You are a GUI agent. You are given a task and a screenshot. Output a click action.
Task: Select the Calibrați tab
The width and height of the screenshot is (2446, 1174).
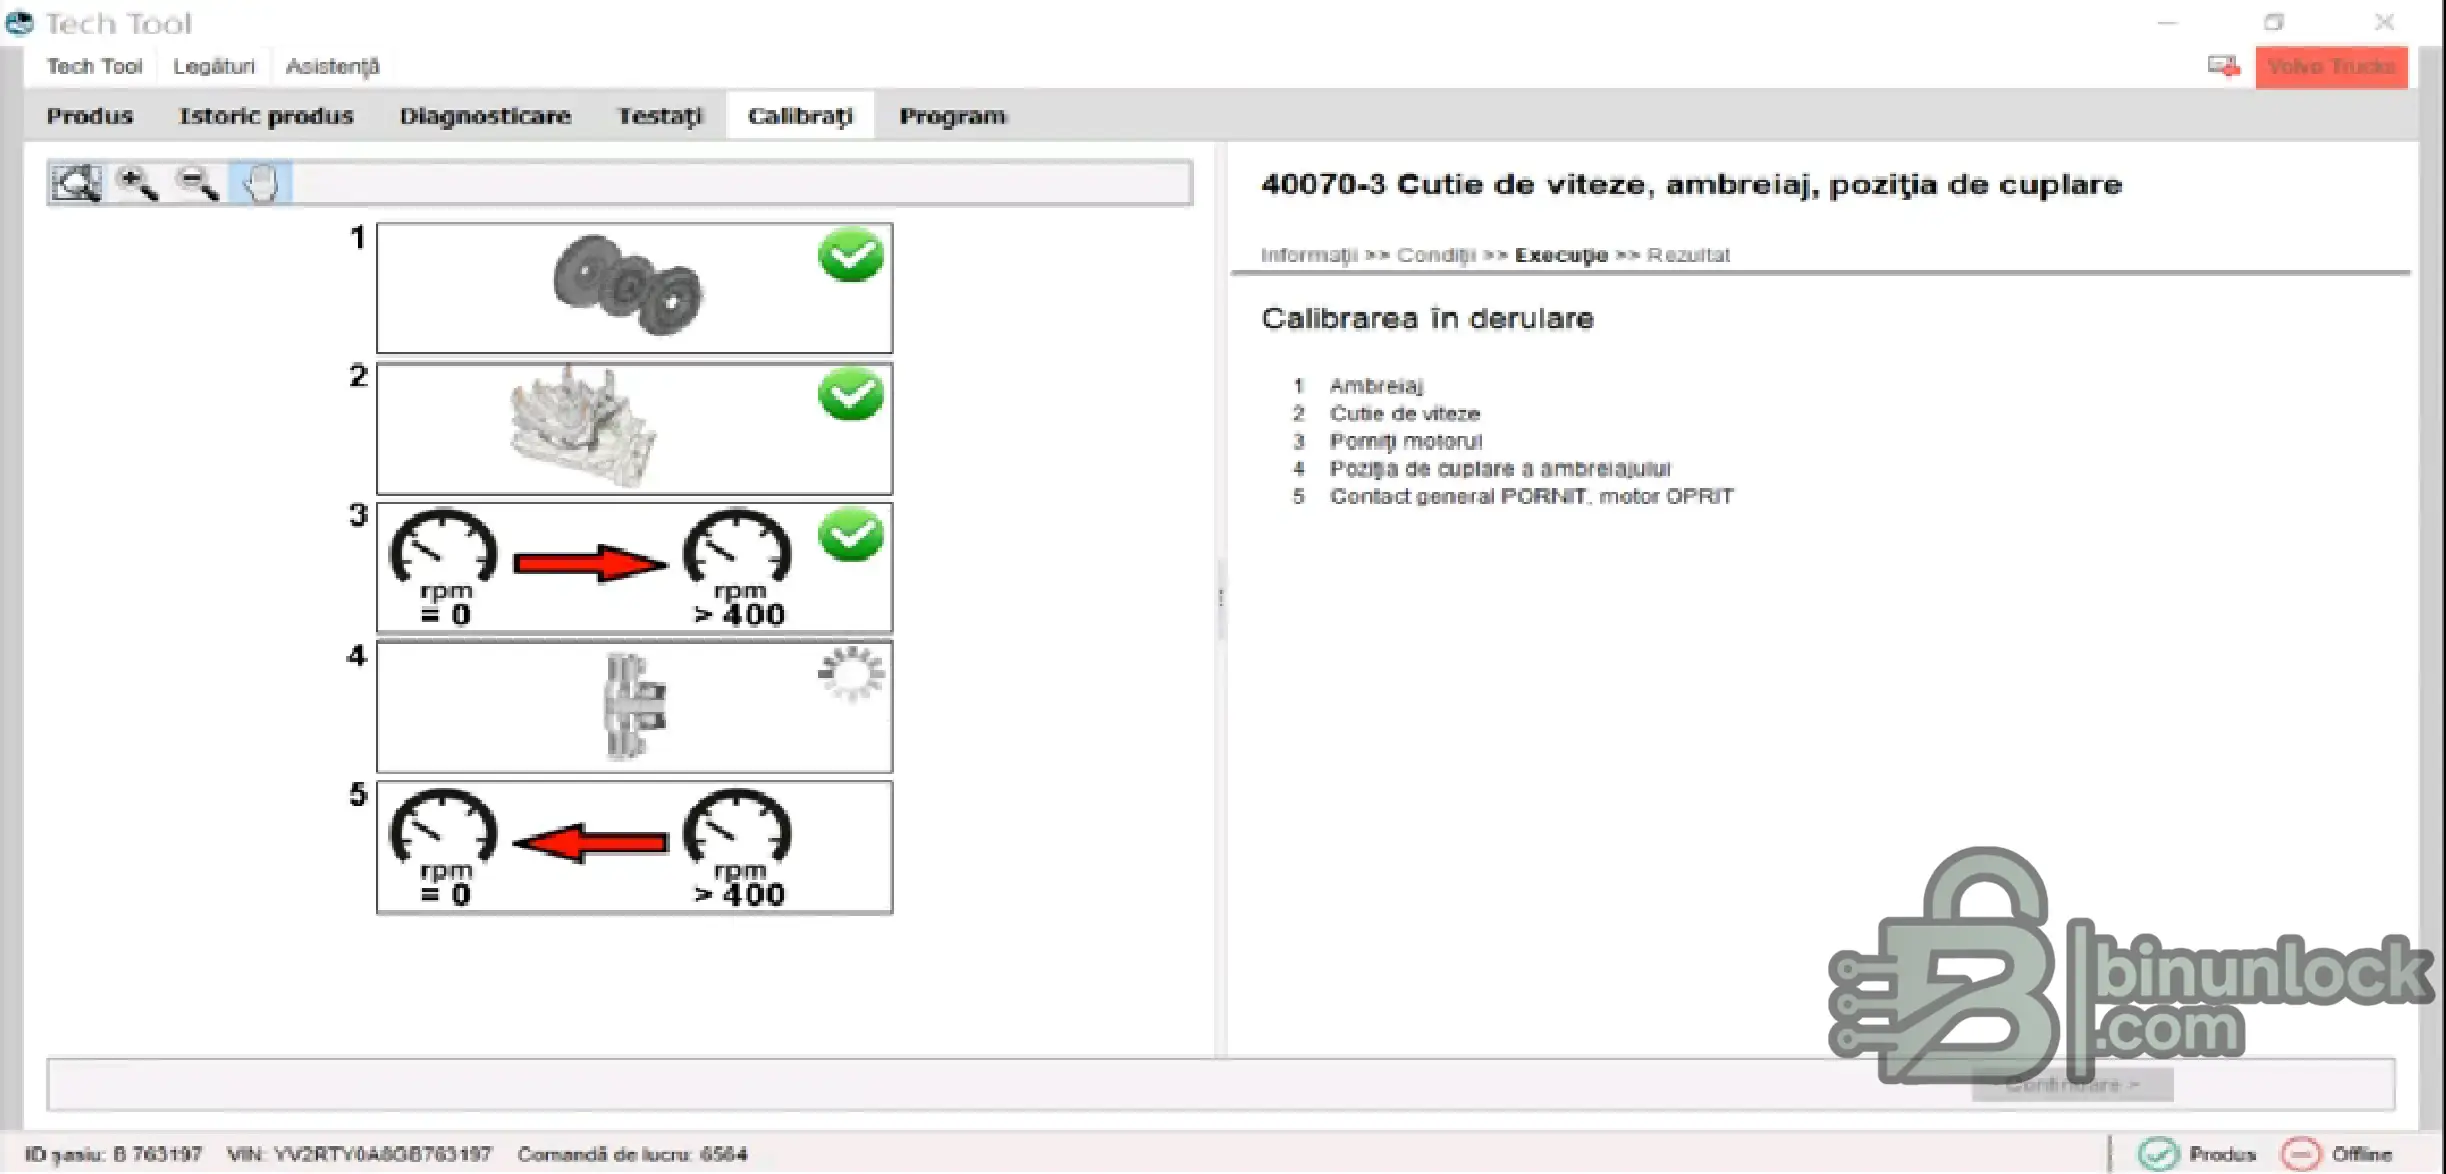point(800,116)
